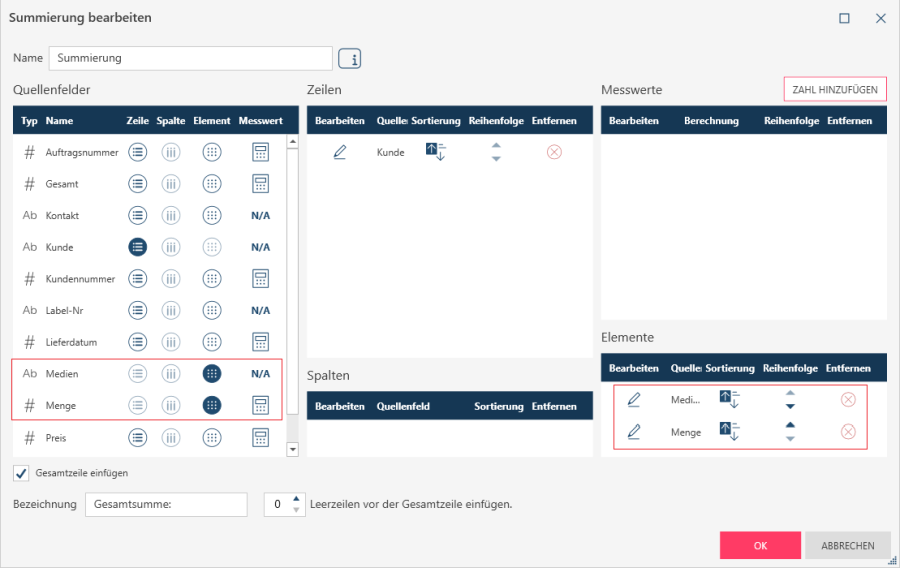Add Kontakt as a column (Spalte icon)
900x568 pixels.
coord(171,216)
